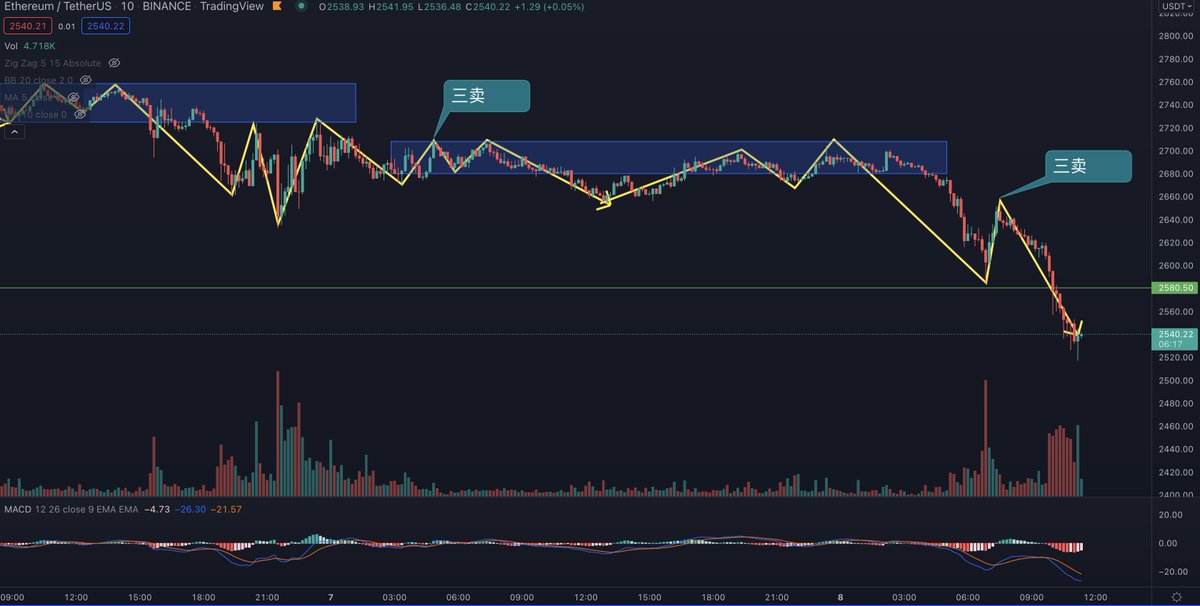Click the TradingView label in chart title
The image size is (1200, 606).
pos(232,6)
